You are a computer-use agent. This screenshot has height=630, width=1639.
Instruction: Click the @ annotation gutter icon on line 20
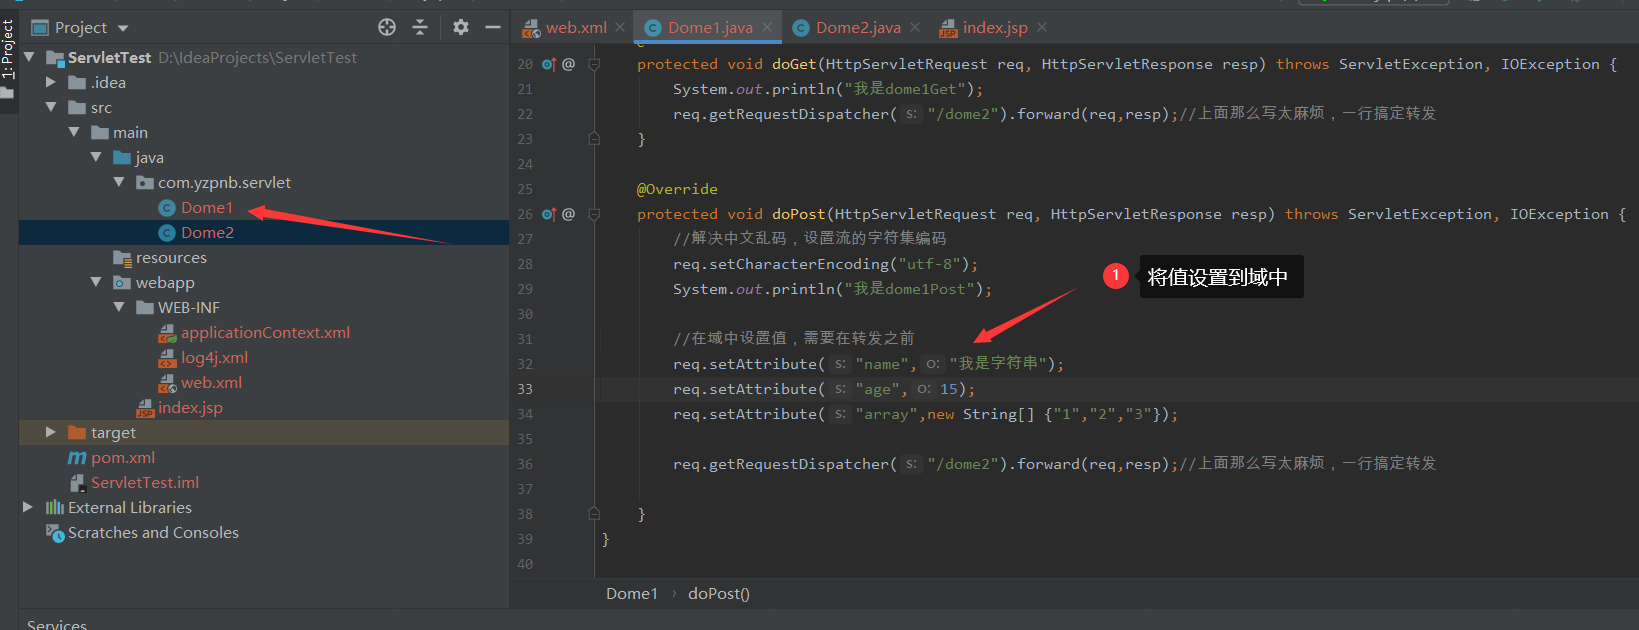point(568,64)
